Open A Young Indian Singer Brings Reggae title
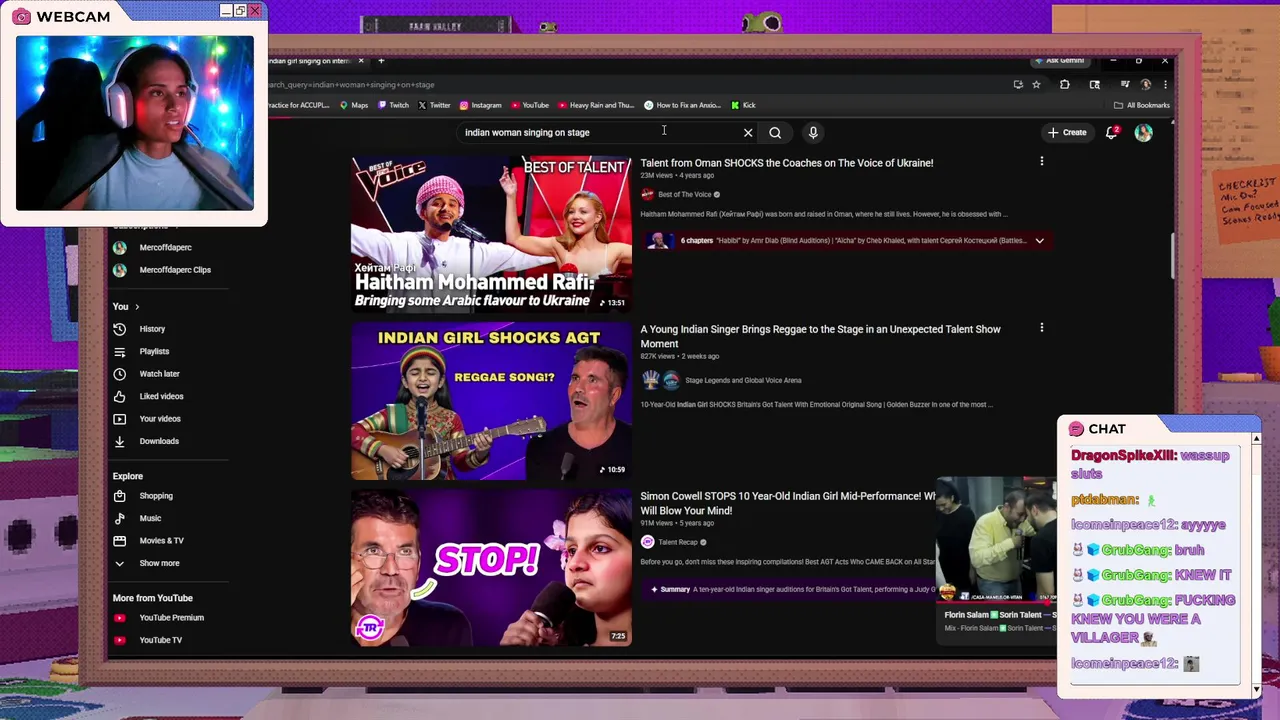Screen dimensions: 1280x720 [821, 336]
